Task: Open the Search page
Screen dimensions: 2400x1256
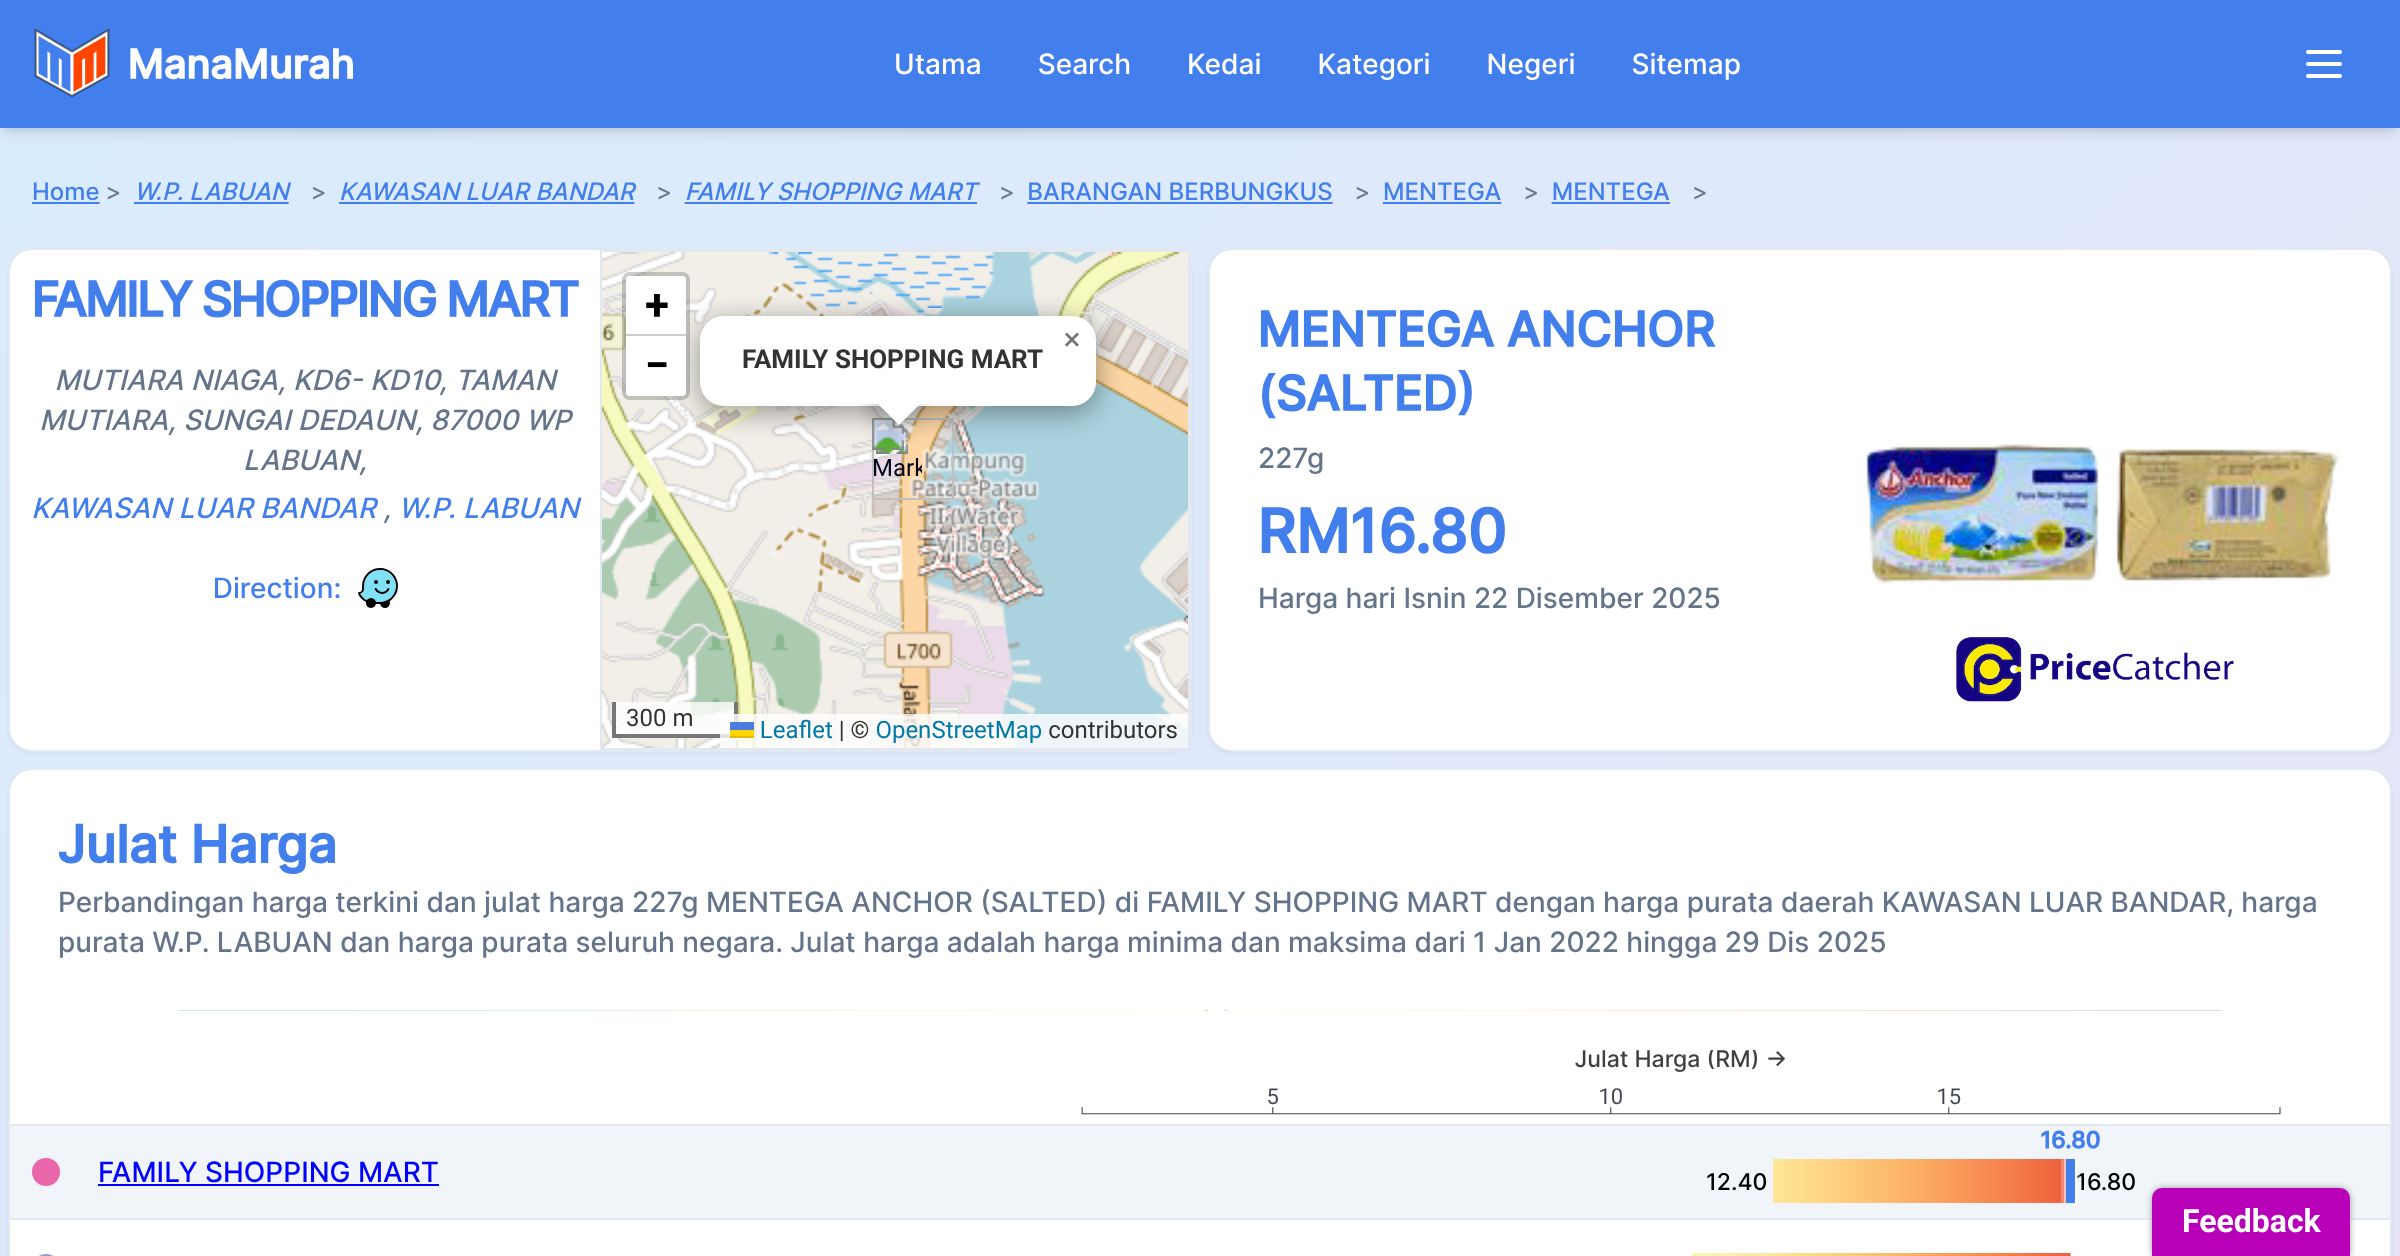Action: point(1083,64)
